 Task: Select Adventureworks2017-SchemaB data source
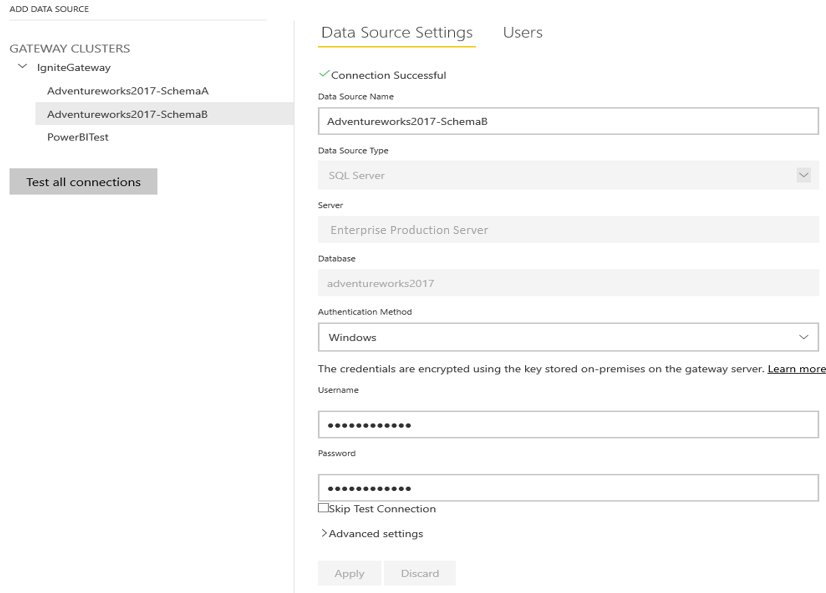coord(164,114)
